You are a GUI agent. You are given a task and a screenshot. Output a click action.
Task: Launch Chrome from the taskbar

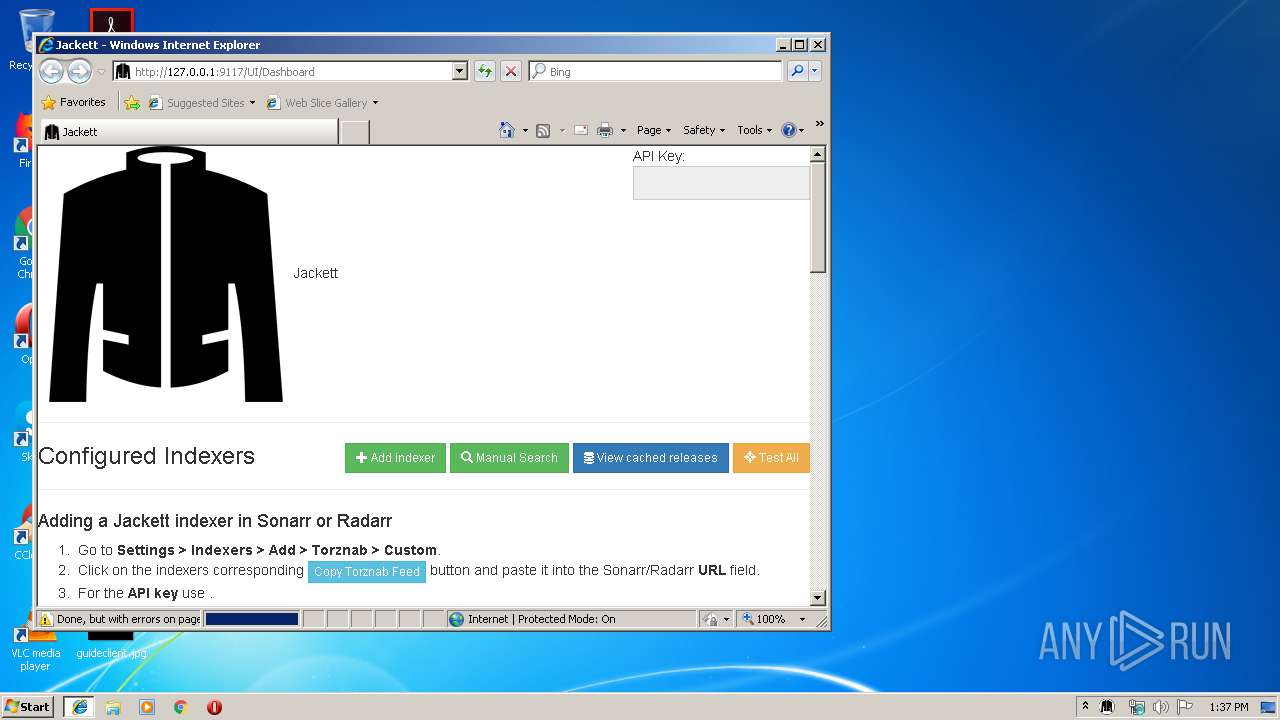[x=181, y=707]
